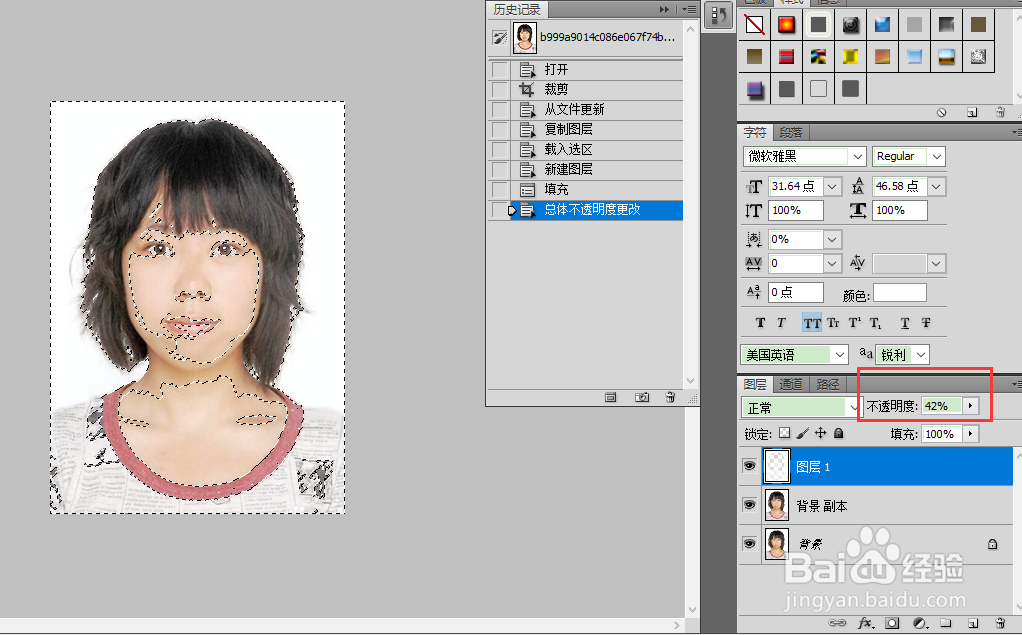Viewport: 1022px width, 635px height.
Task: Select the 历史记录 history tab
Action: (517, 9)
